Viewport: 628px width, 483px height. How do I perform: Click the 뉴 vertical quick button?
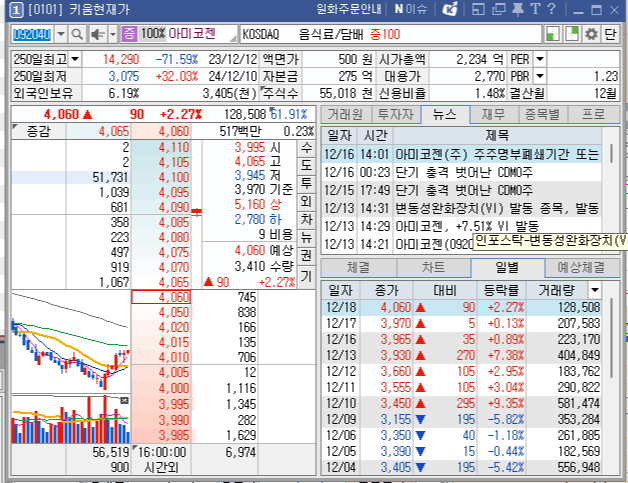coord(306,237)
